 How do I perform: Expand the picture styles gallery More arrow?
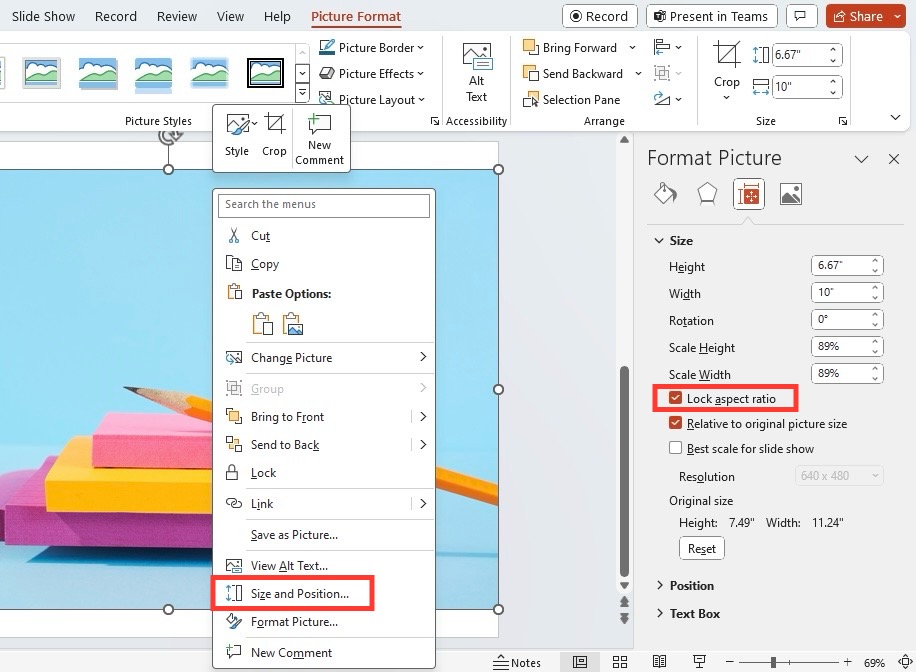click(302, 92)
